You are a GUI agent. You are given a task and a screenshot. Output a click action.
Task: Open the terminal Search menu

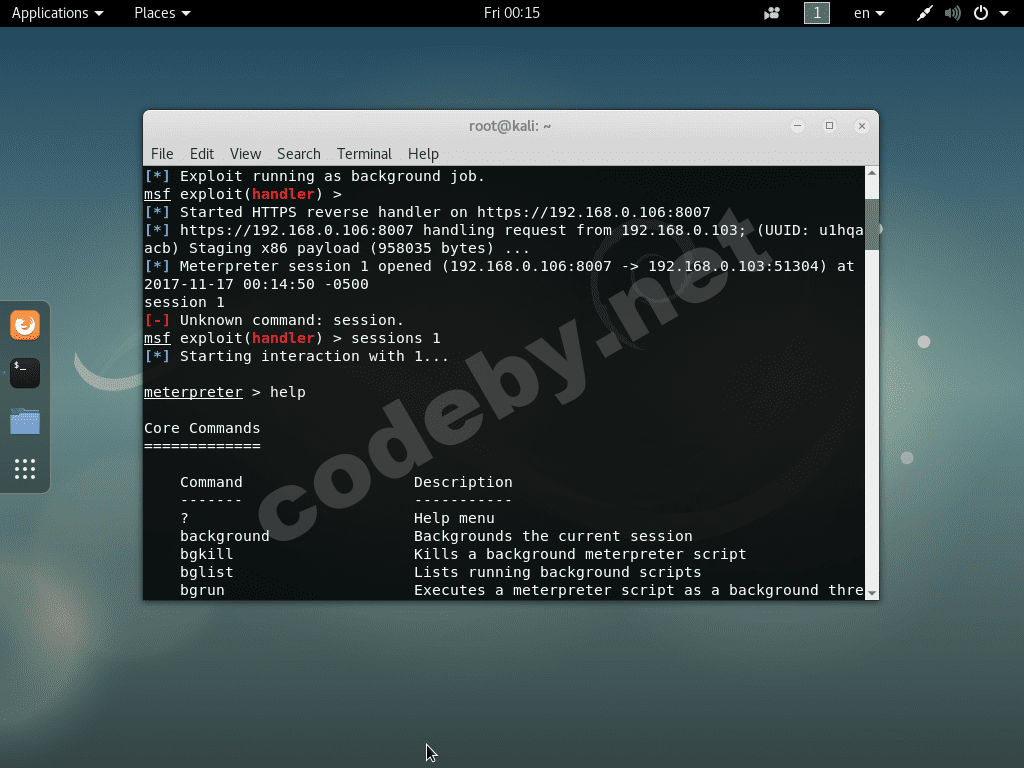coord(298,153)
